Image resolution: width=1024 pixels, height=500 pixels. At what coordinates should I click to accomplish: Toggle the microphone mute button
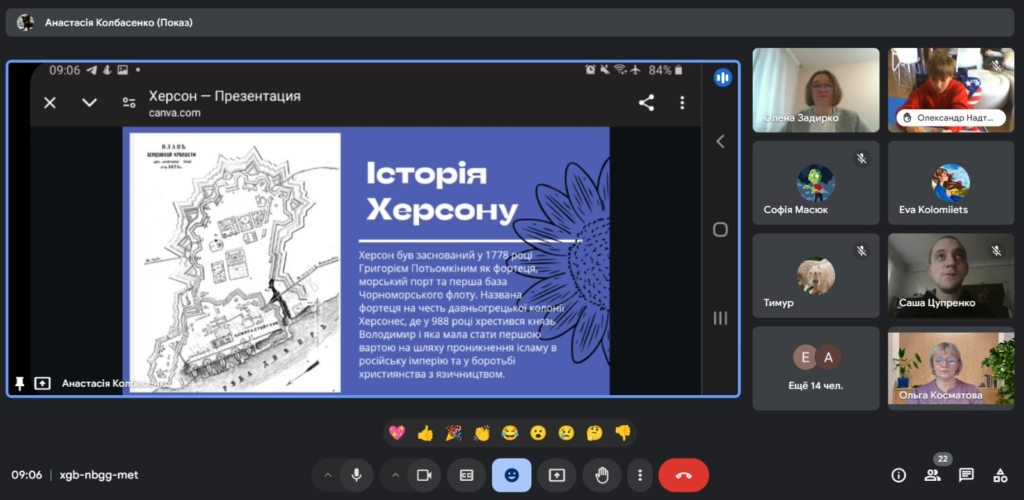tap(356, 475)
